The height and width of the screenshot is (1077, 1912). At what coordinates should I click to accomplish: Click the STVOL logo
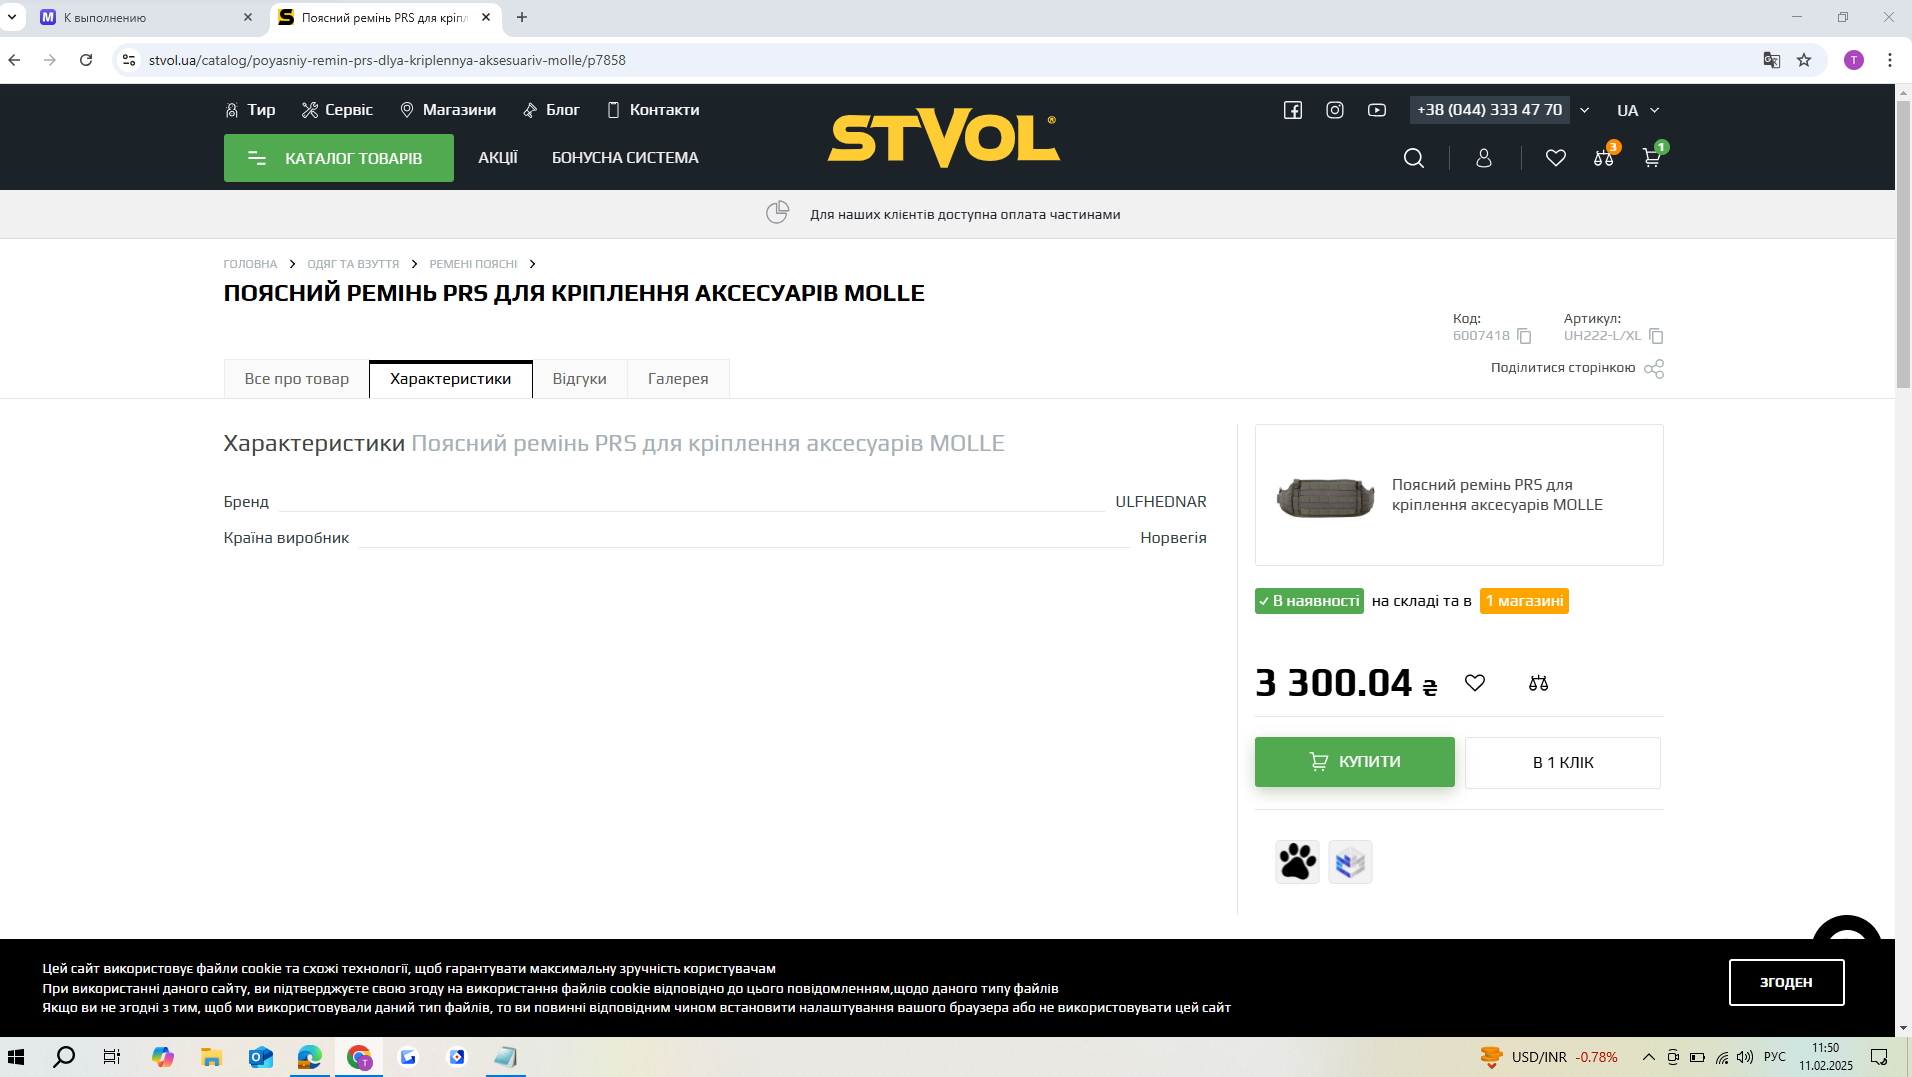point(944,138)
